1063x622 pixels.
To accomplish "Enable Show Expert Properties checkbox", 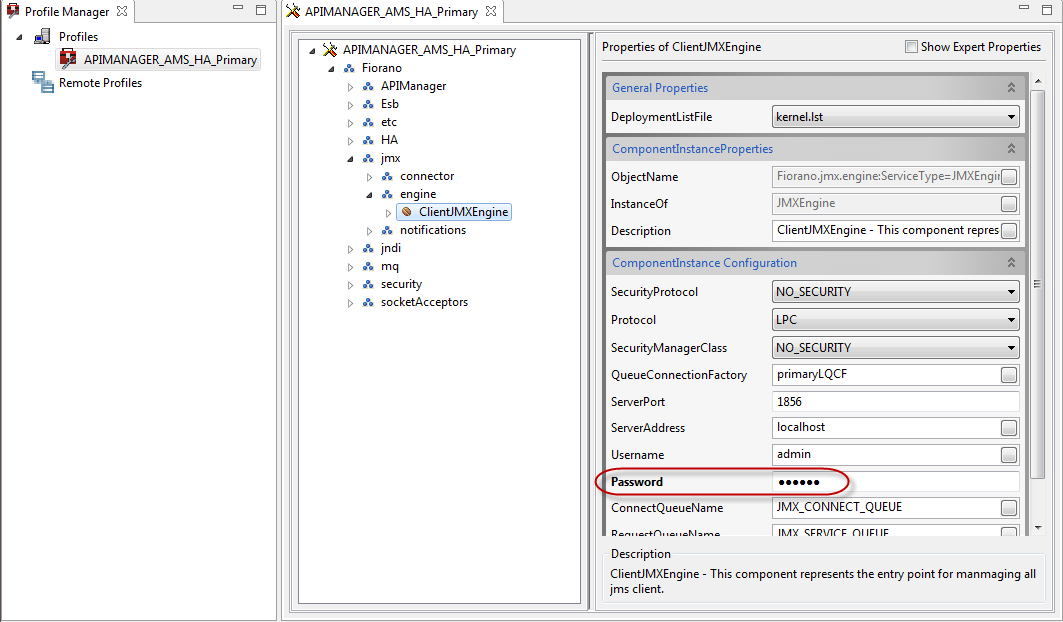I will click(911, 47).
